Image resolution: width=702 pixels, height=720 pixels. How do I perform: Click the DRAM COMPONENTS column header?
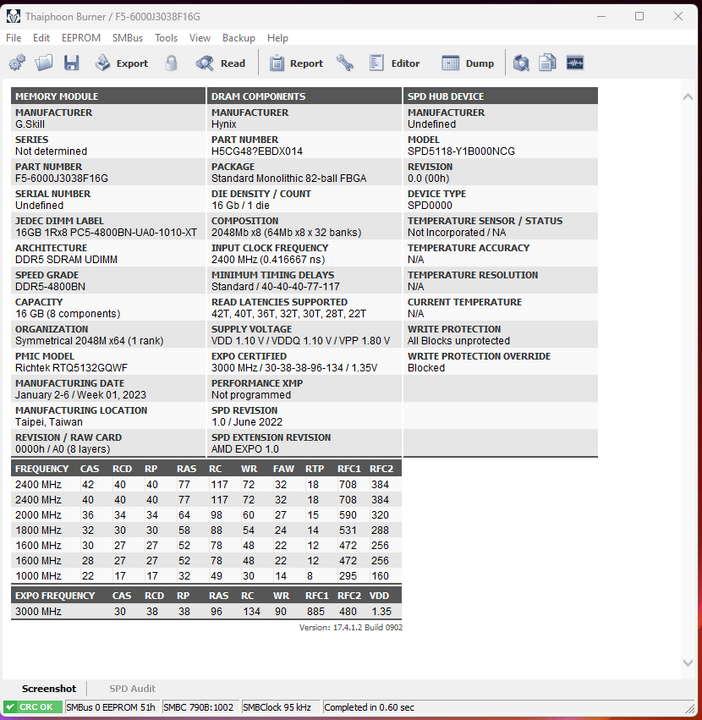pos(304,96)
